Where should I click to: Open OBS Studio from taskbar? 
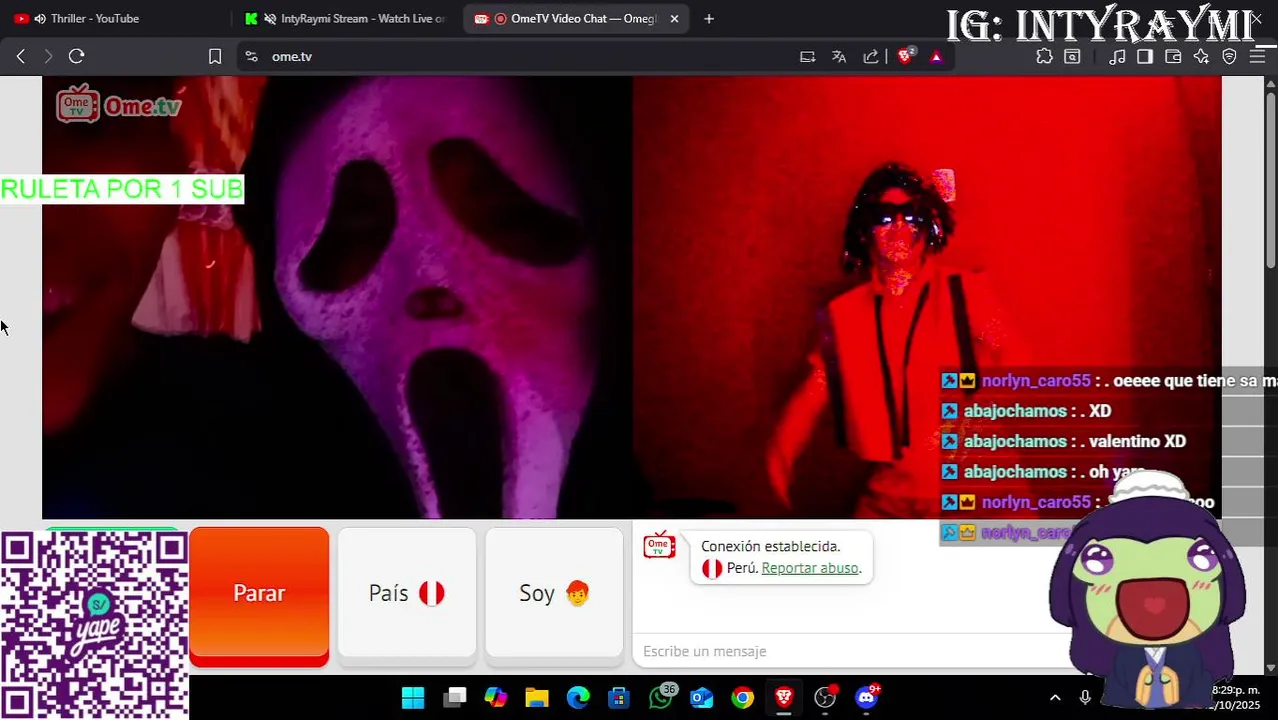[x=825, y=698]
